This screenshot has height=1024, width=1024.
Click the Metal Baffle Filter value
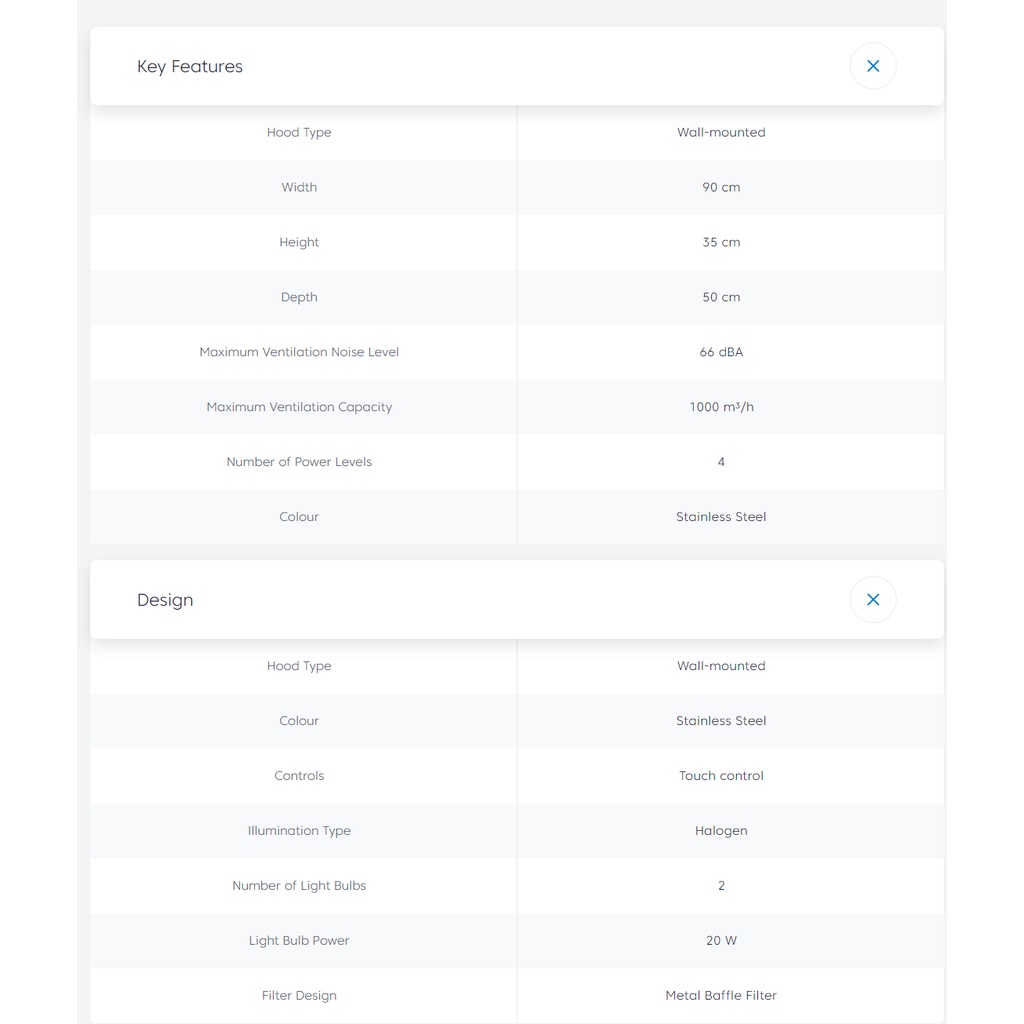[x=721, y=996]
